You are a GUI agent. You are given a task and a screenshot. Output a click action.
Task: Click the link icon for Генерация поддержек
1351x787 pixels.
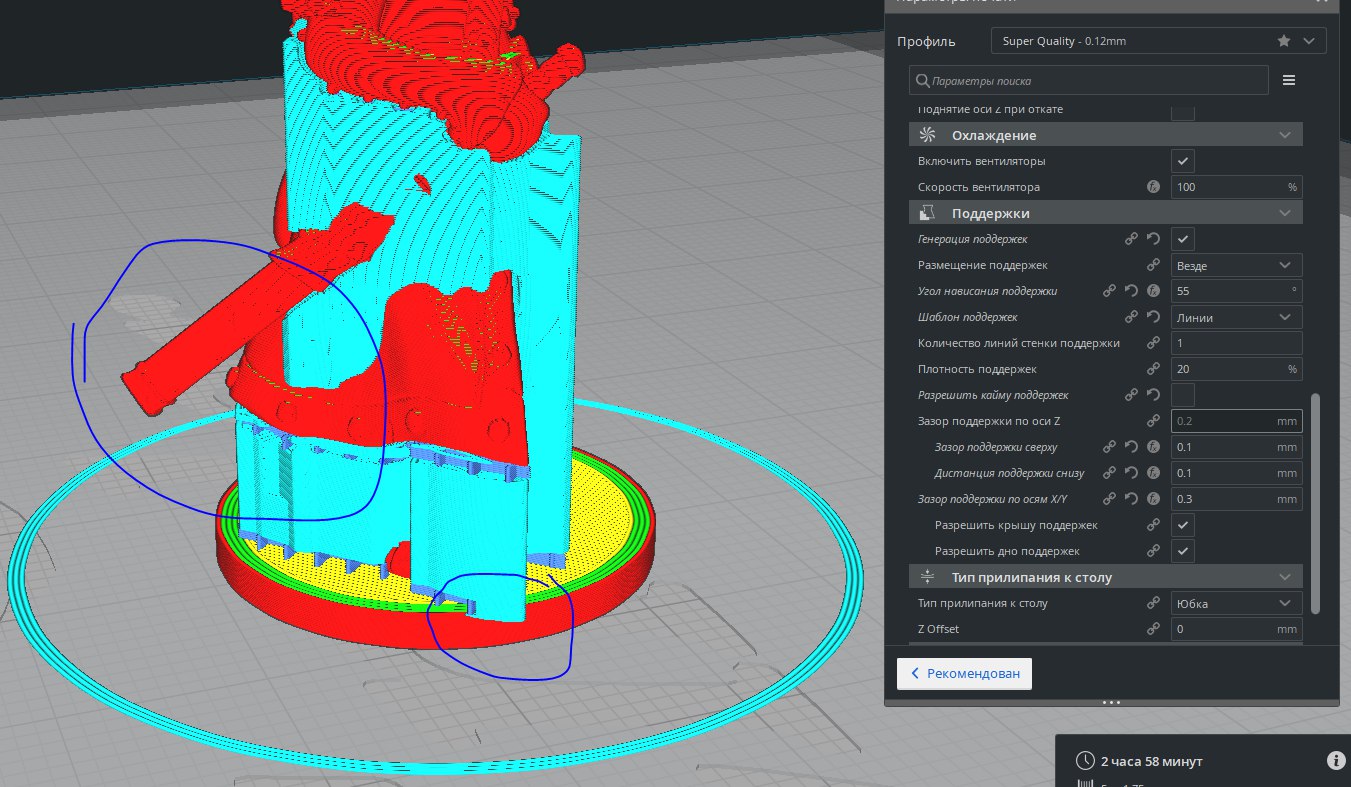tap(1131, 239)
